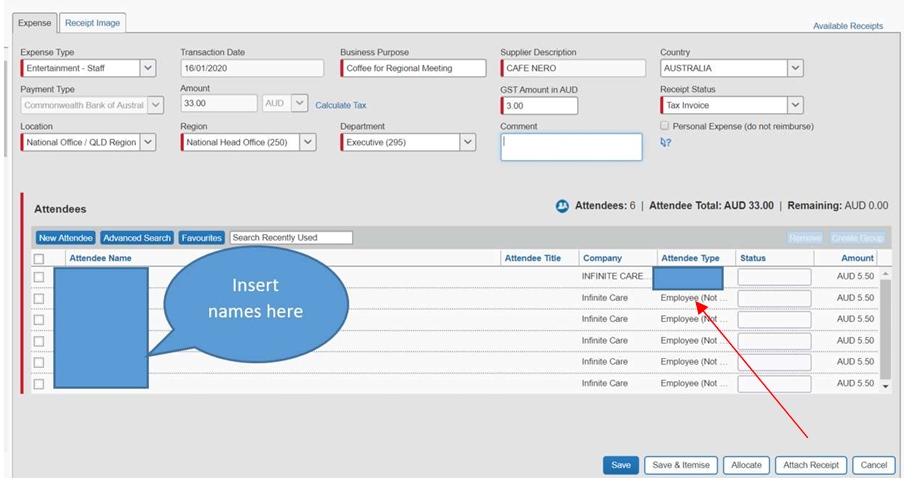Click the help icon below Personal Expense
905x478 pixels.
coord(665,142)
